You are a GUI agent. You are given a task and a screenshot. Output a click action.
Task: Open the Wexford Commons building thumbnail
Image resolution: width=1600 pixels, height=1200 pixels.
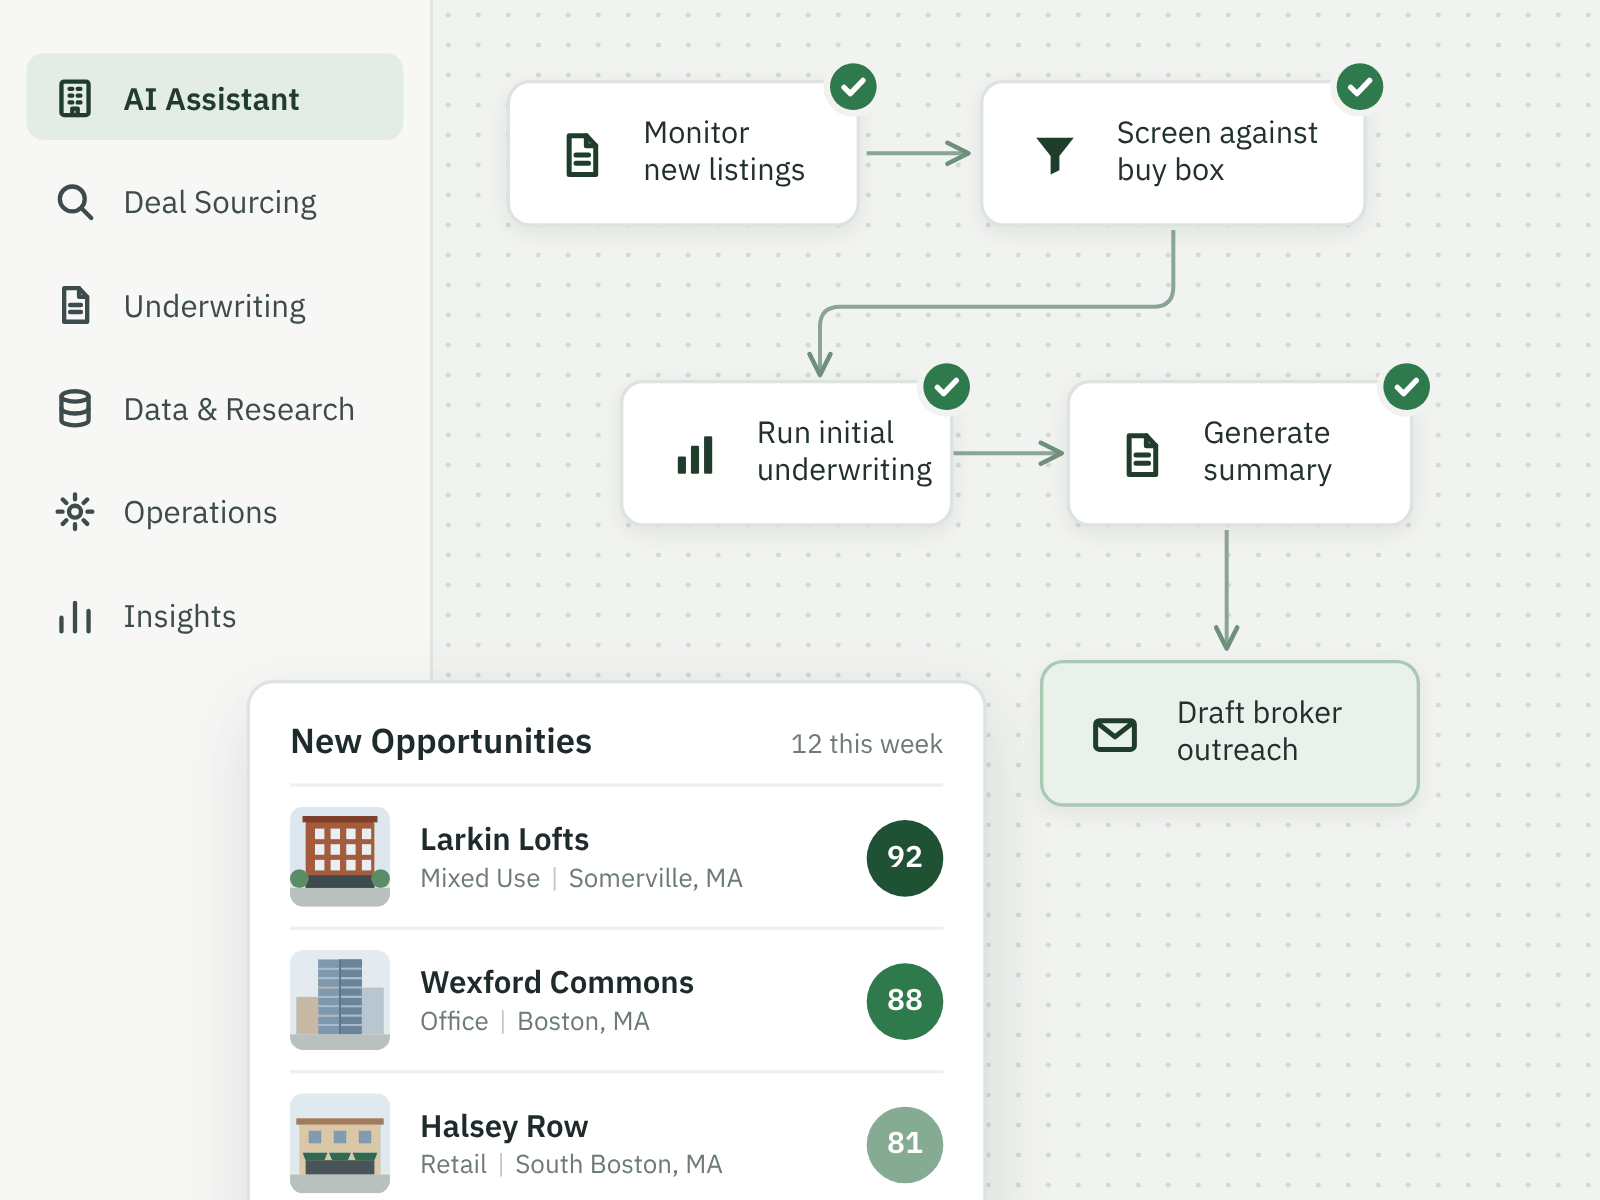[340, 1000]
